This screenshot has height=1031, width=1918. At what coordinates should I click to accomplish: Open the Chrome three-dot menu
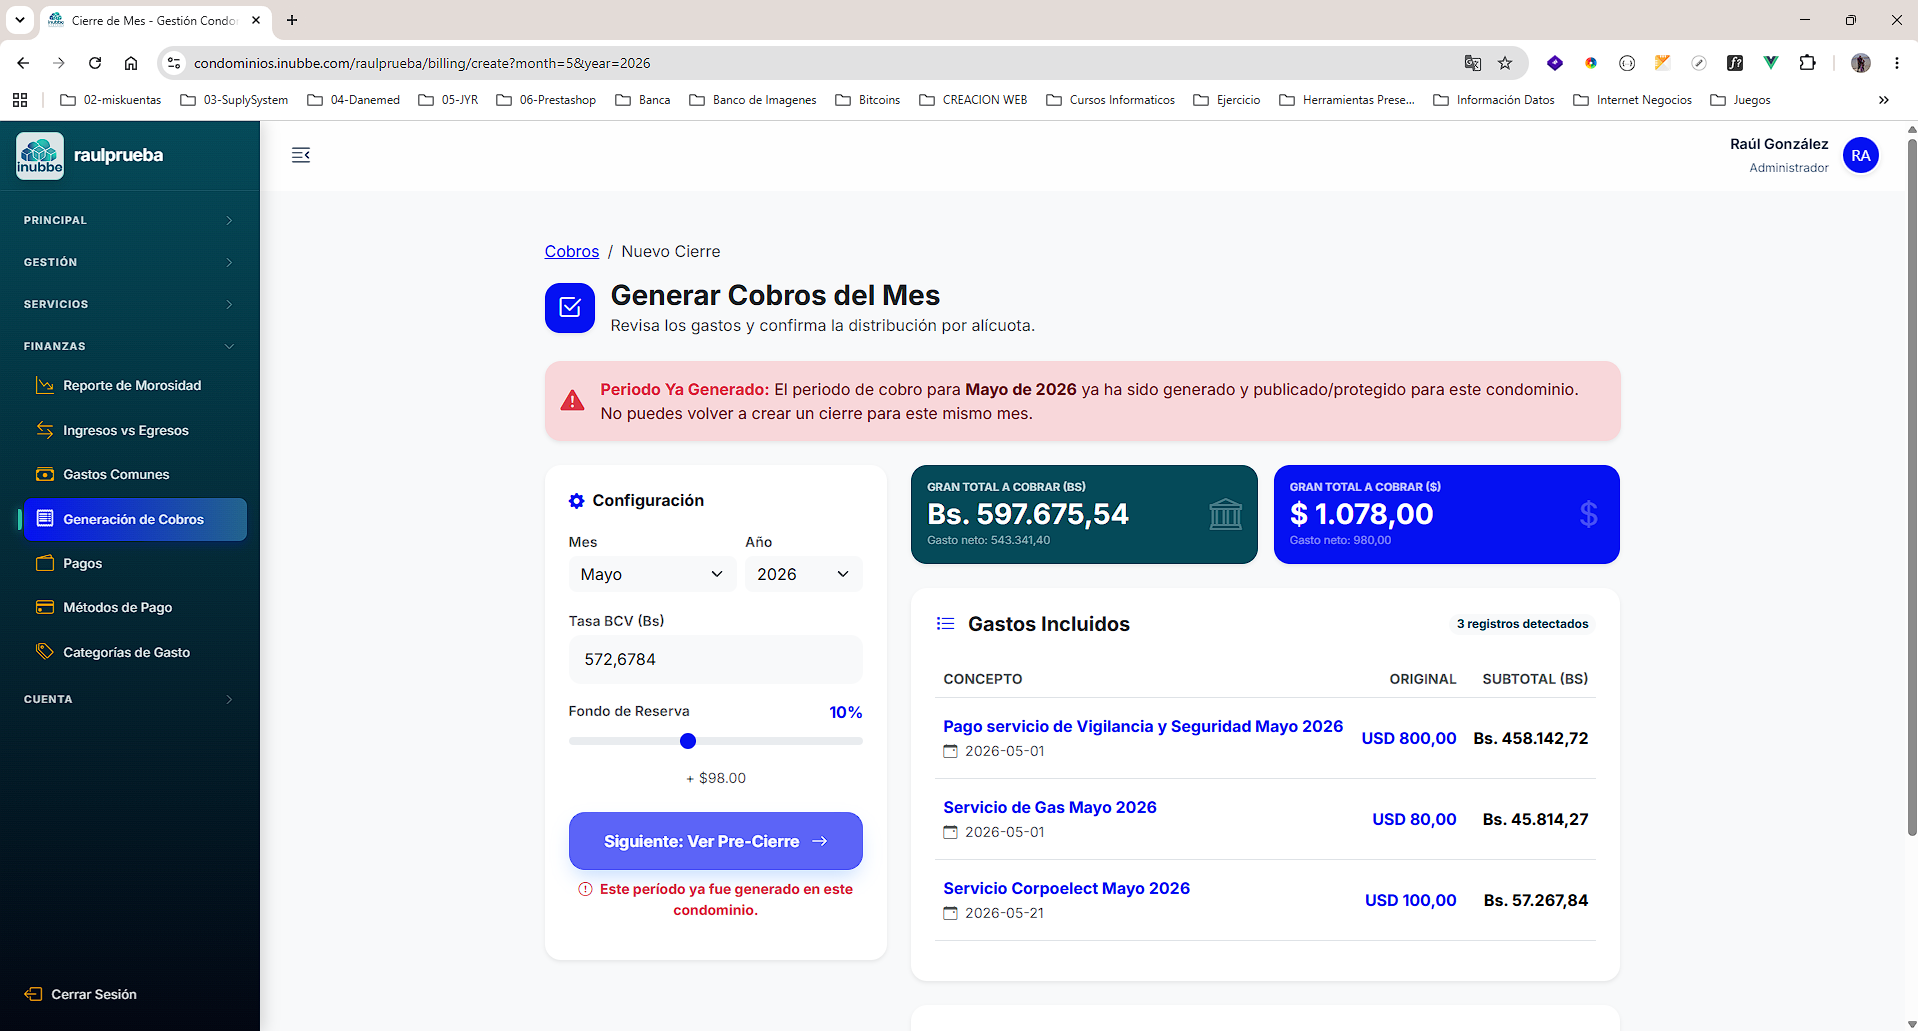tap(1896, 63)
